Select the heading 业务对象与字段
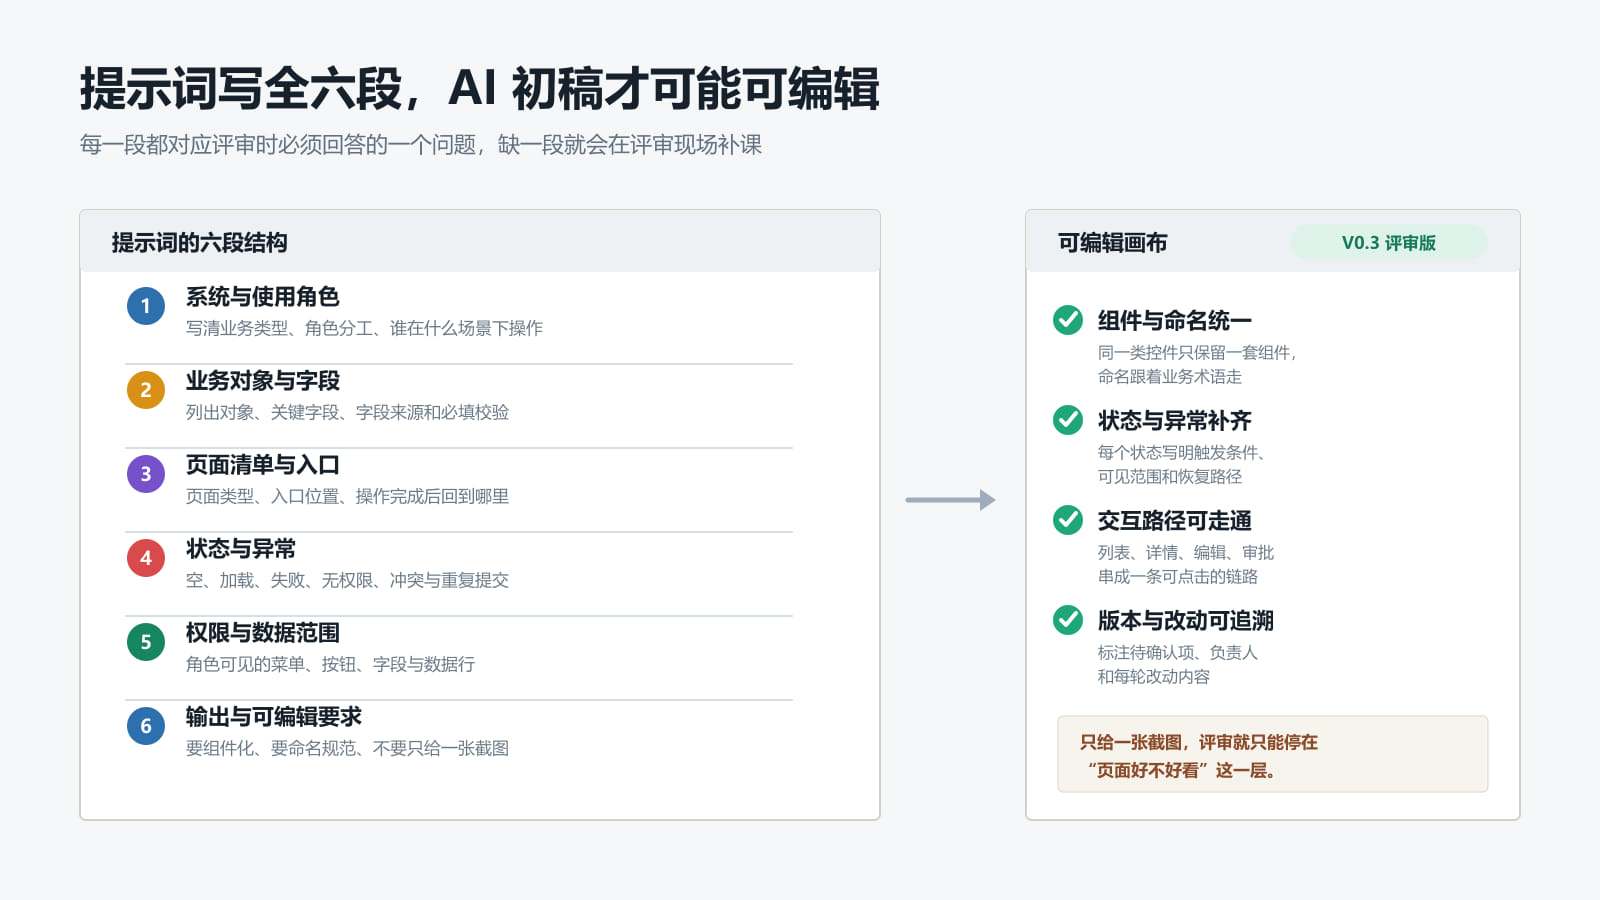This screenshot has height=900, width=1600. click(263, 381)
